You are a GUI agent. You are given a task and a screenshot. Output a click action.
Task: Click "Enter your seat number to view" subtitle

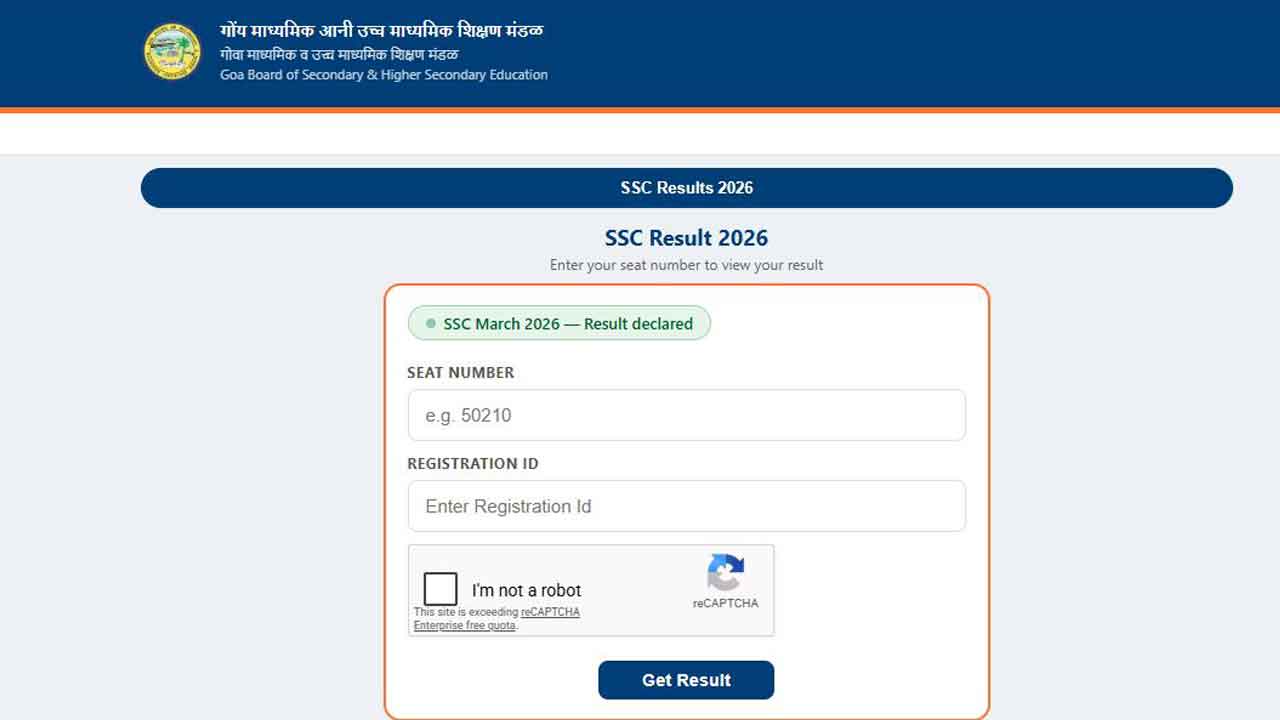pyautogui.click(x=686, y=265)
